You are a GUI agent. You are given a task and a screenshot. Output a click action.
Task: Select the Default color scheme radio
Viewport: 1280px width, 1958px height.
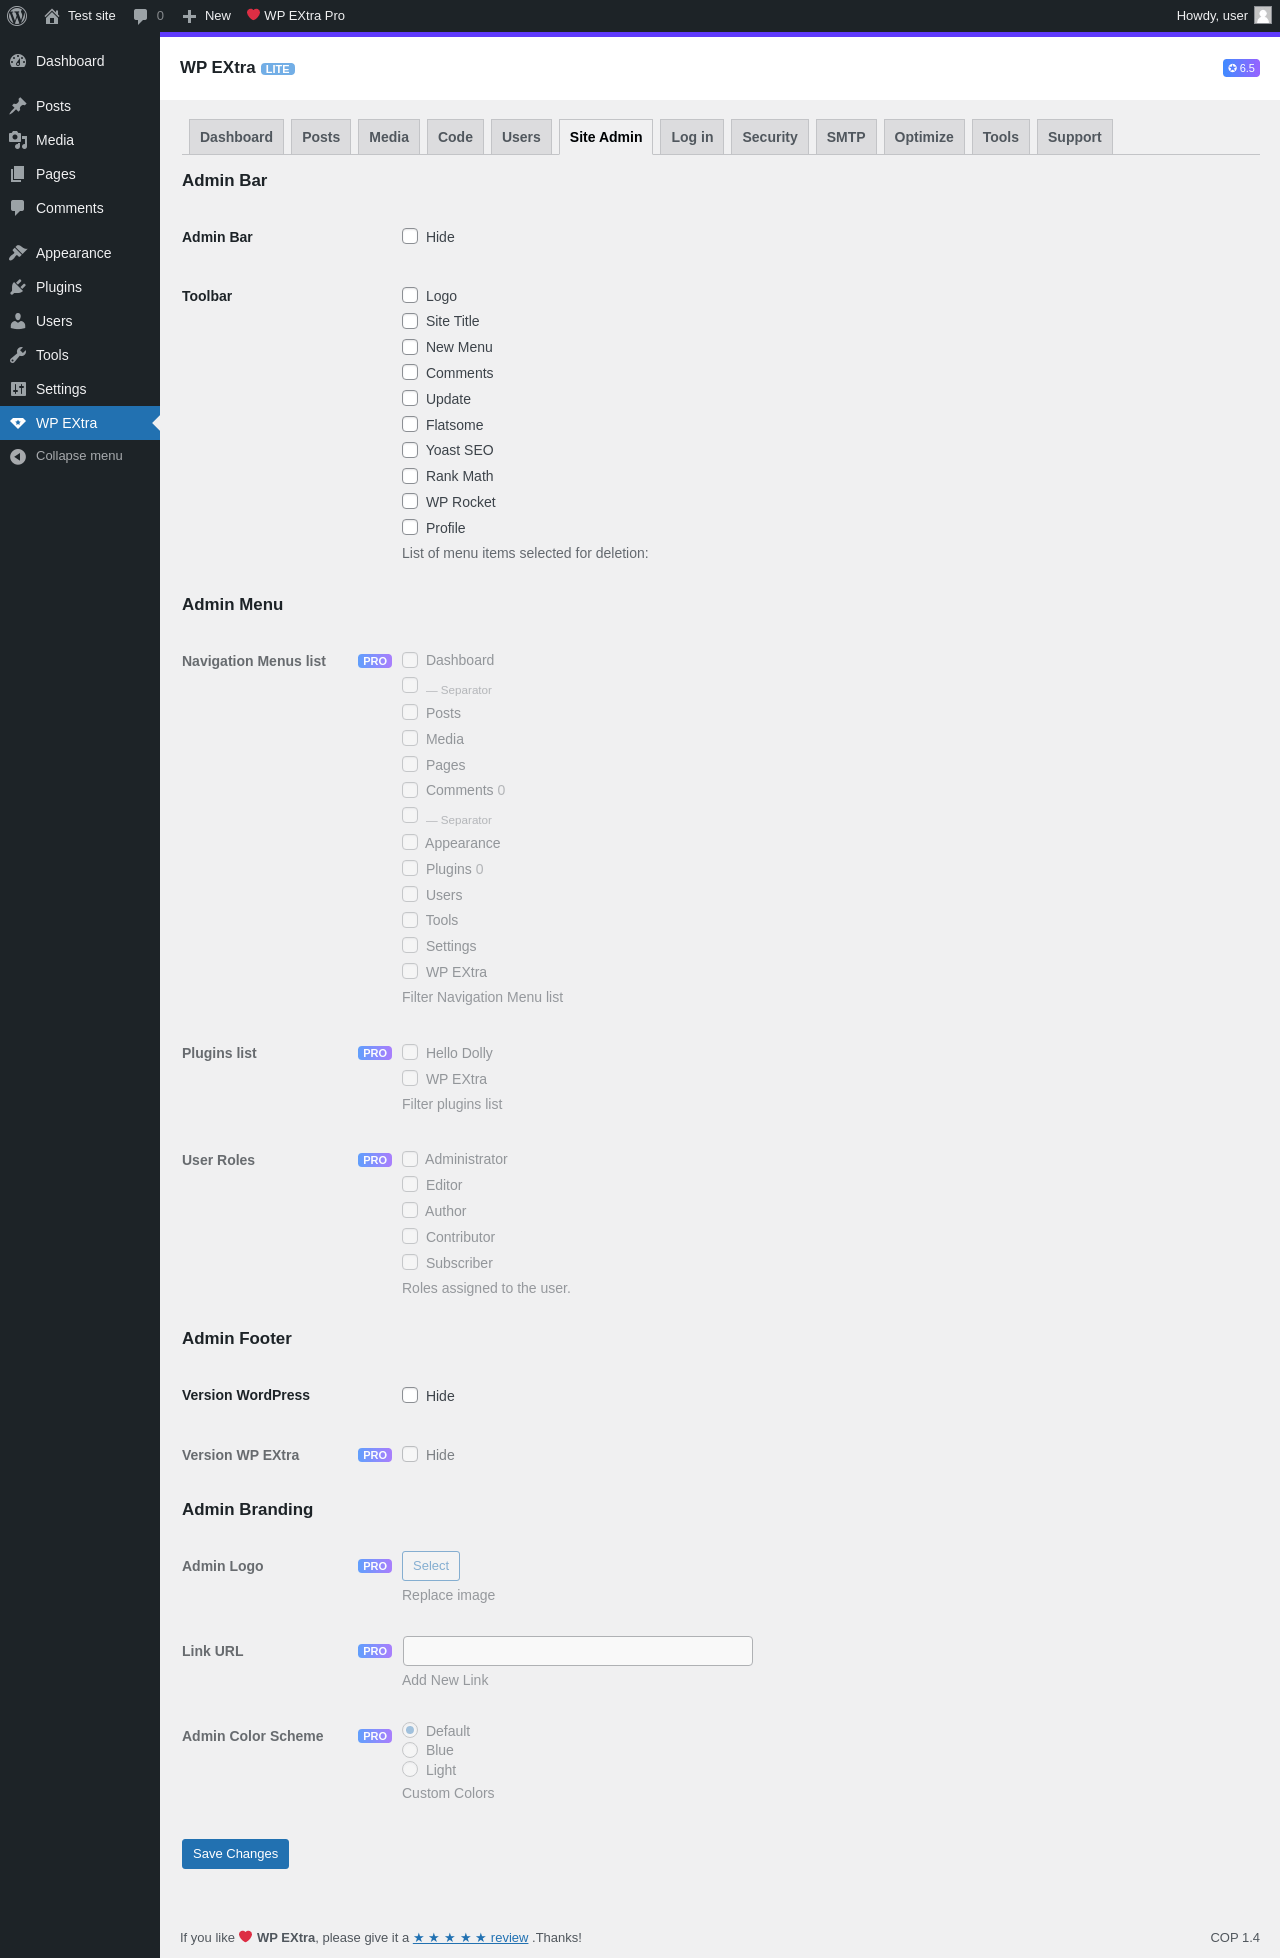coord(410,1730)
